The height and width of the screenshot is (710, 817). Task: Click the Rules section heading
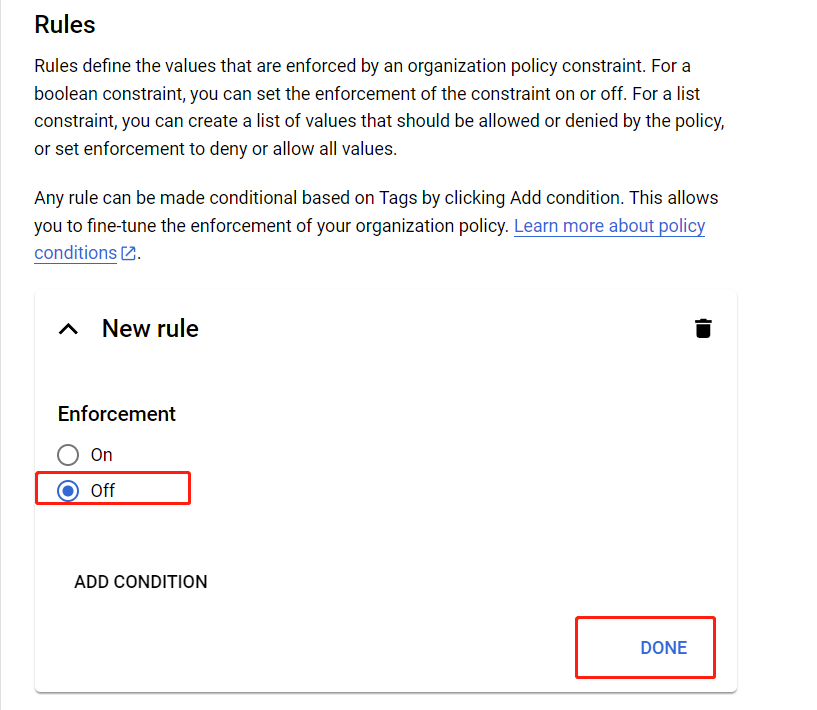coord(65,24)
